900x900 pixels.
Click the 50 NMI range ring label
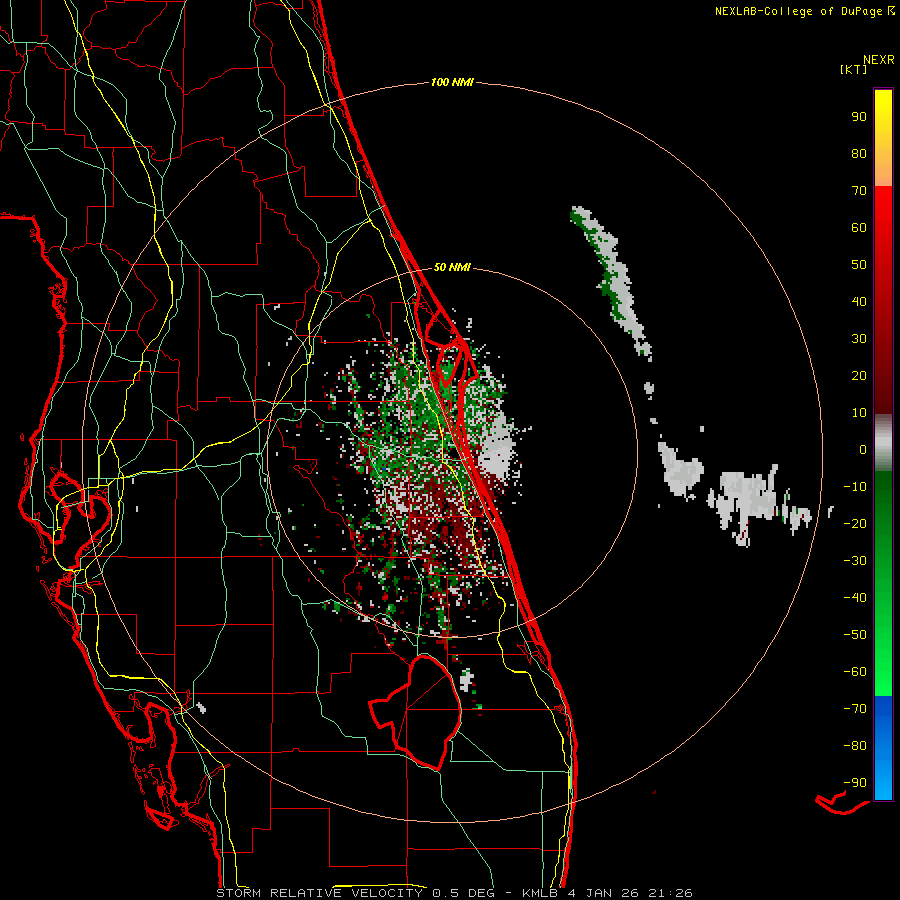pos(452,267)
